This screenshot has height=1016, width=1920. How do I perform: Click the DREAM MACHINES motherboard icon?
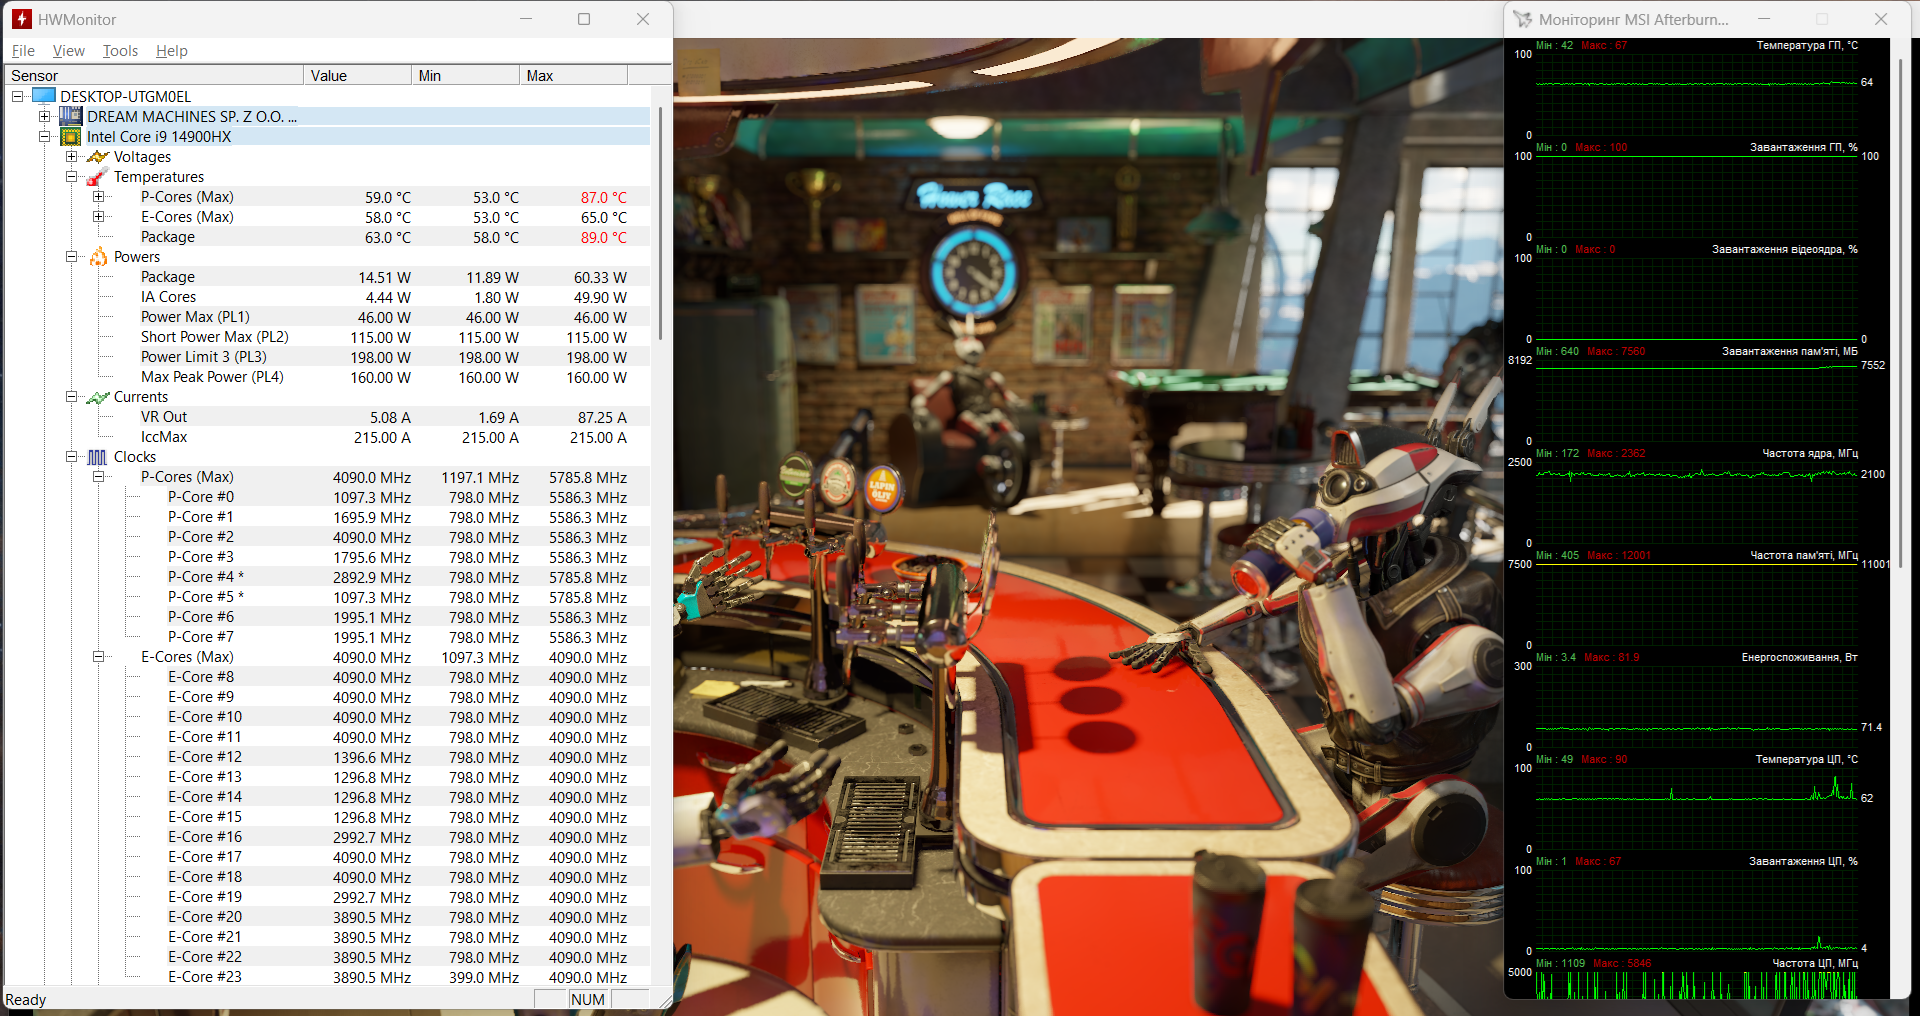[71, 116]
